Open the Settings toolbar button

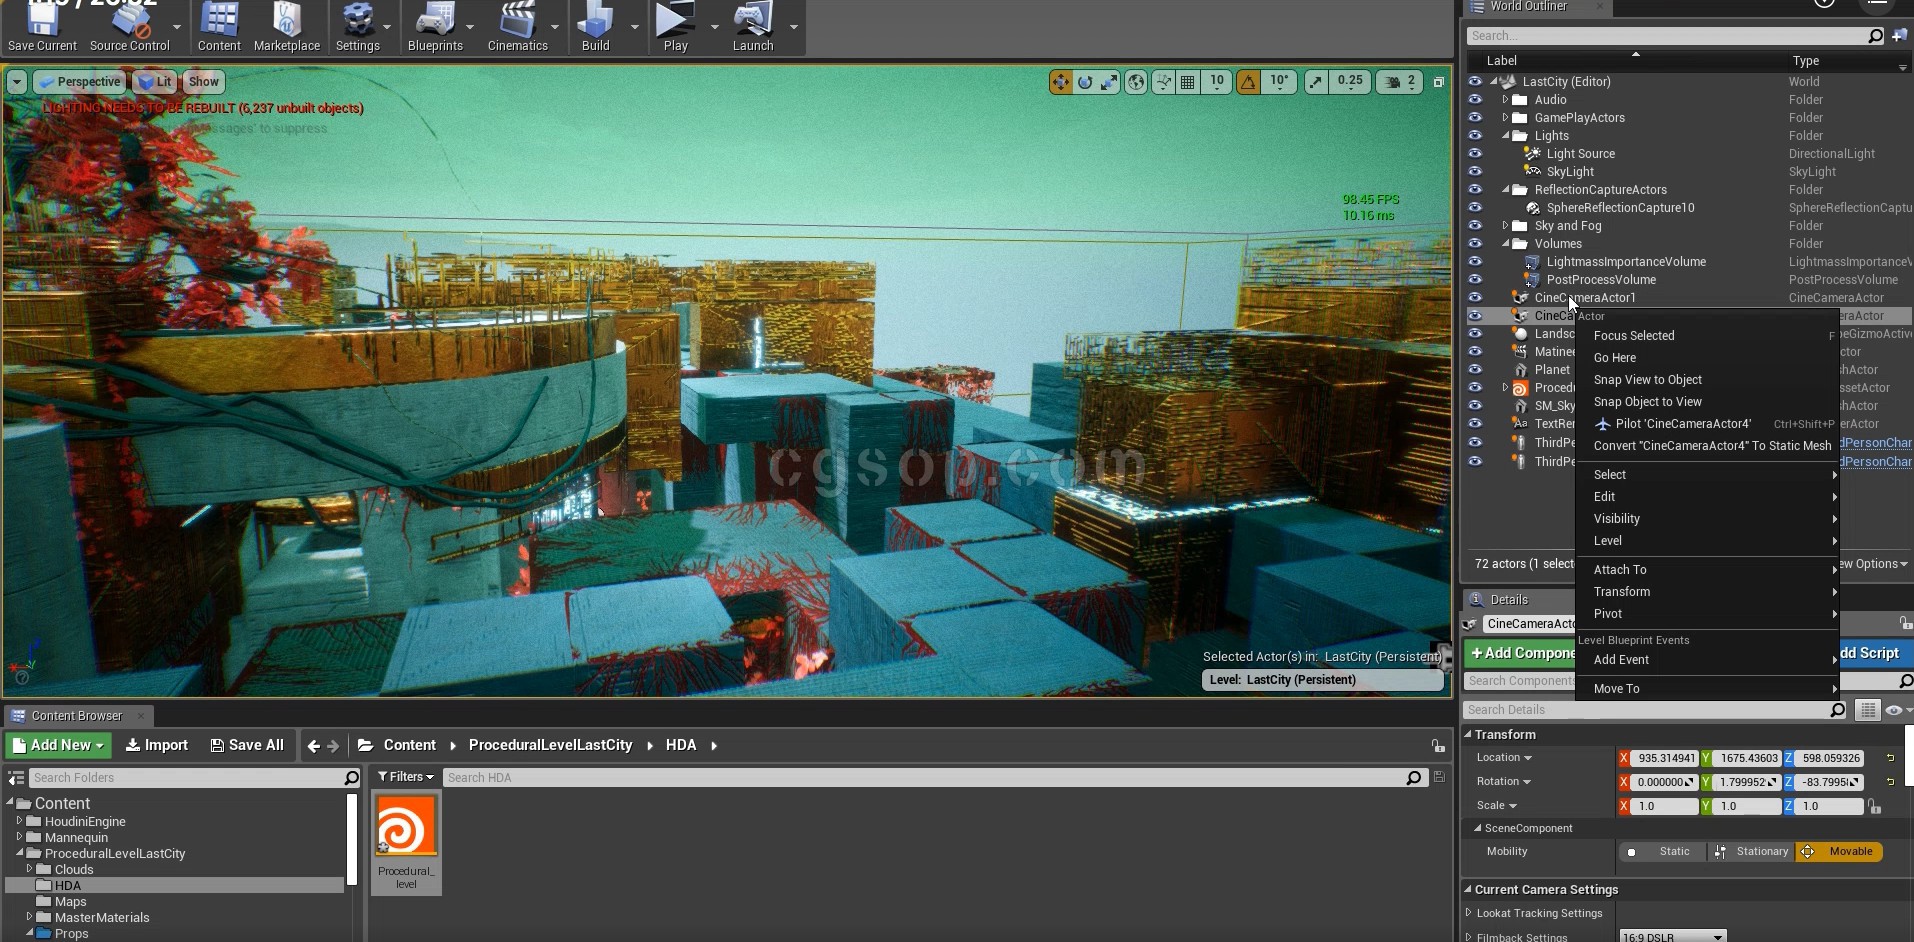357,27
